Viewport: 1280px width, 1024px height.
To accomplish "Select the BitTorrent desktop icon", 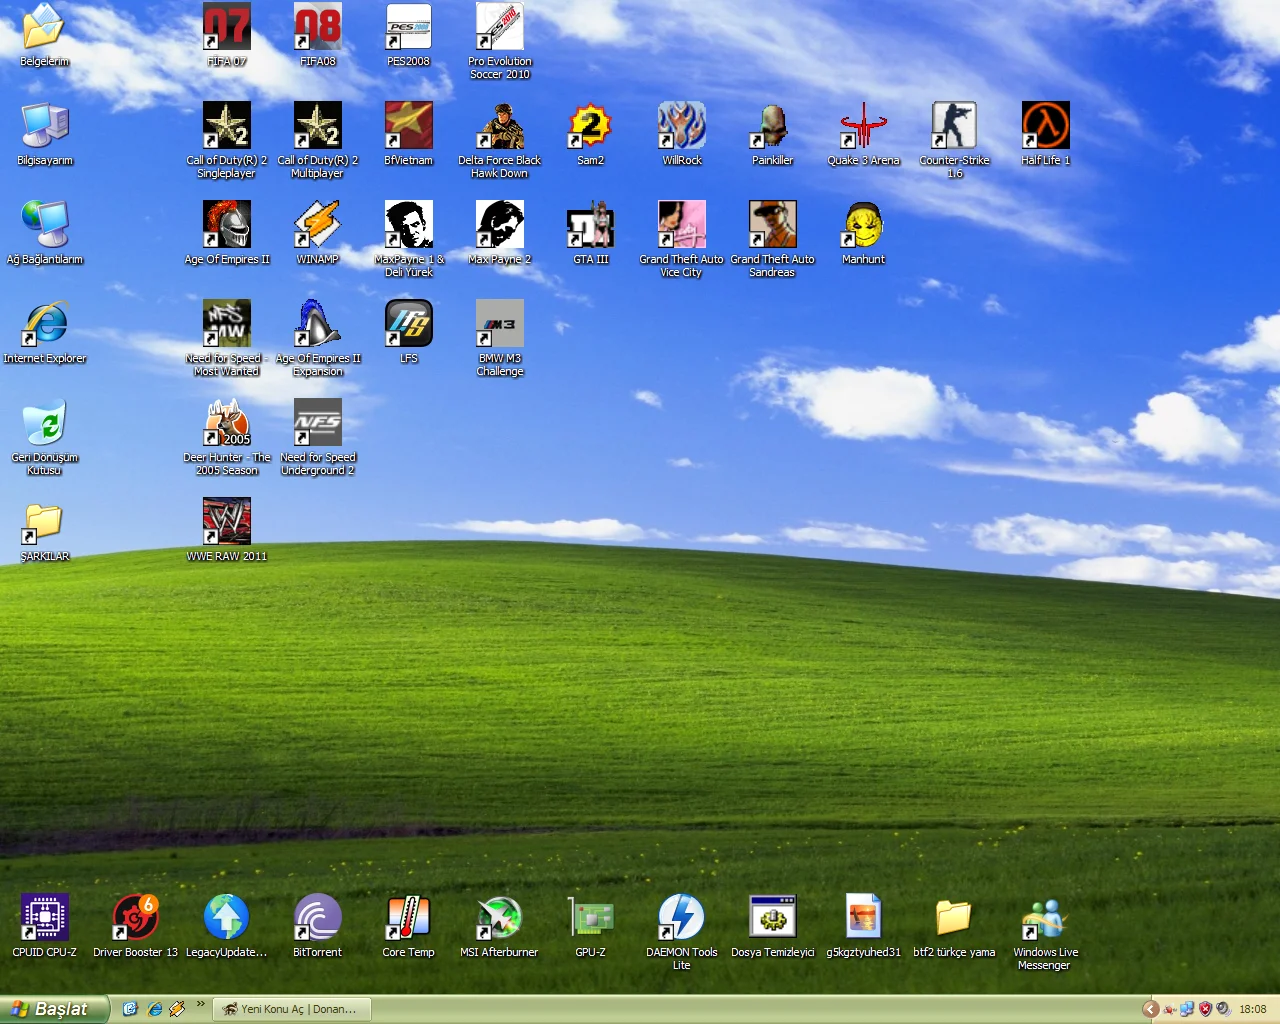I will click(x=317, y=918).
